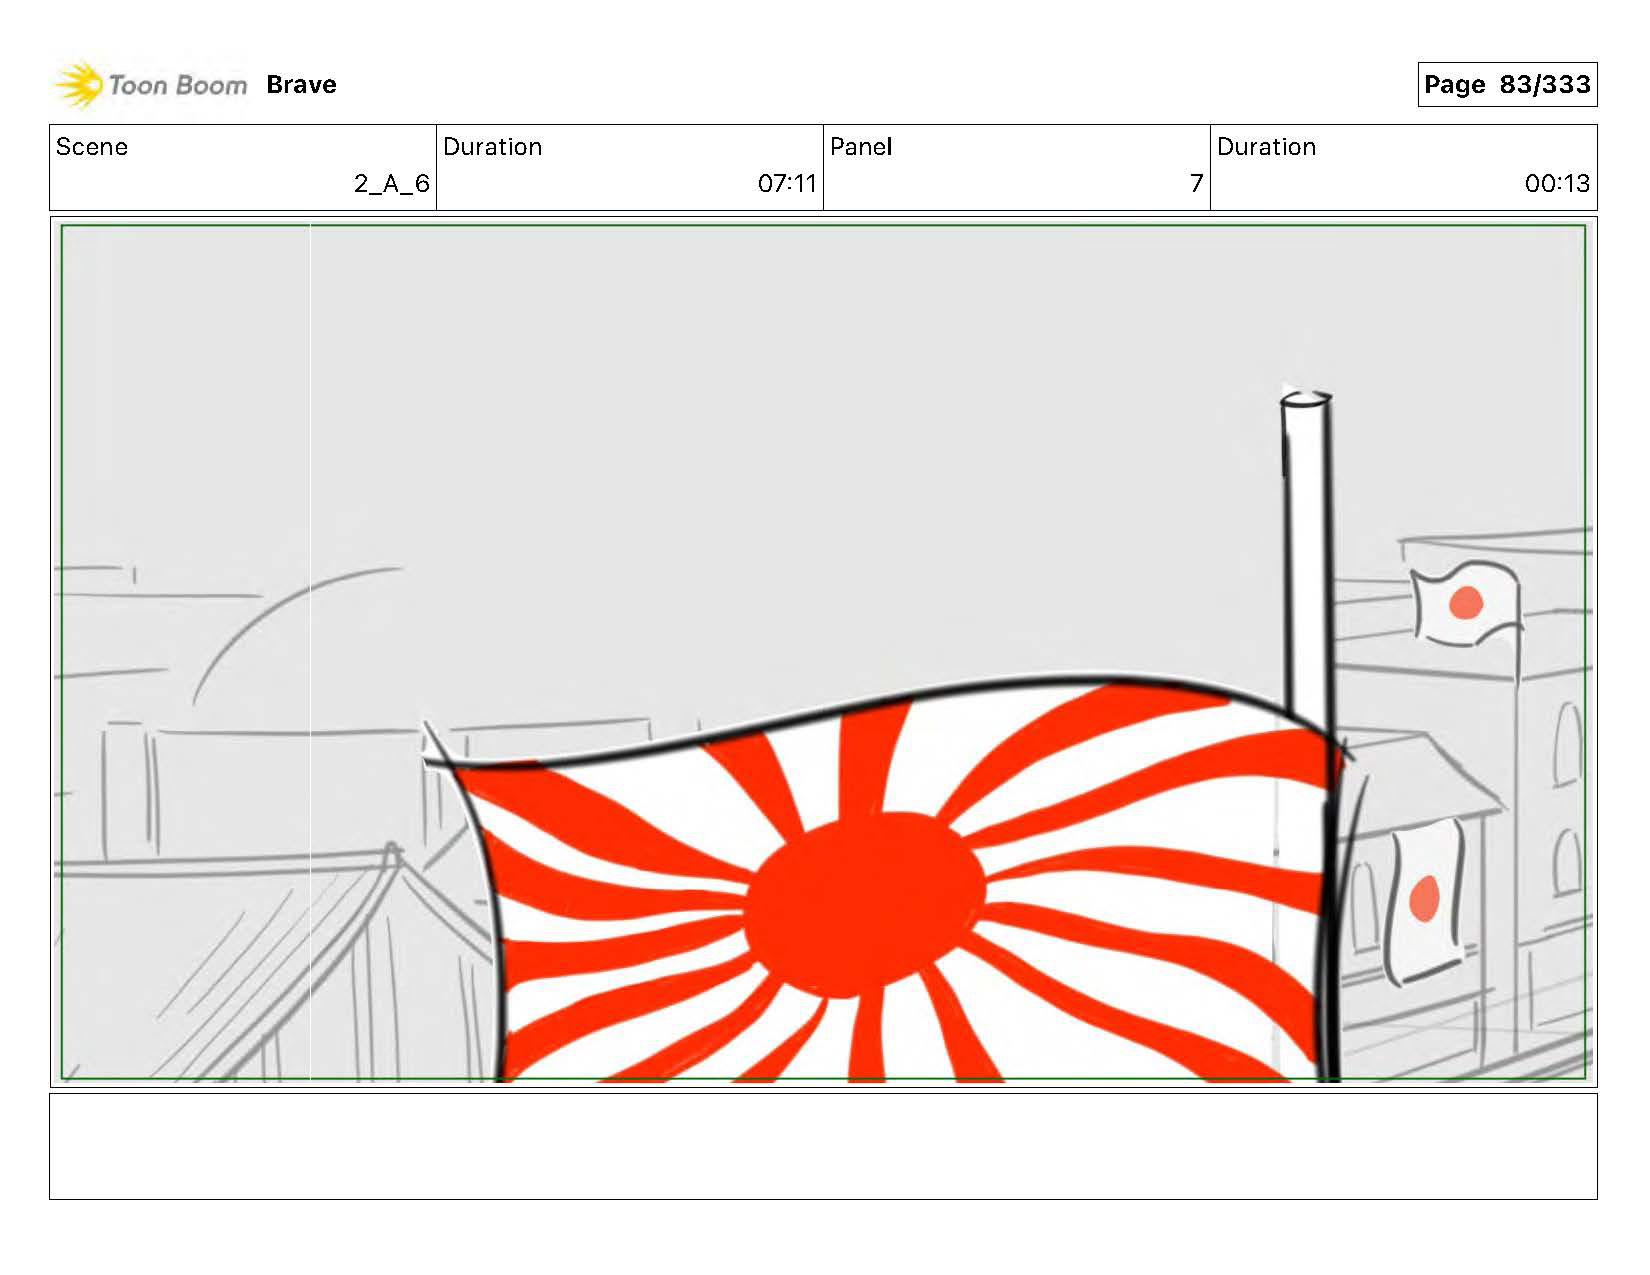Select scene duration value '07:11'

pyautogui.click(x=787, y=184)
